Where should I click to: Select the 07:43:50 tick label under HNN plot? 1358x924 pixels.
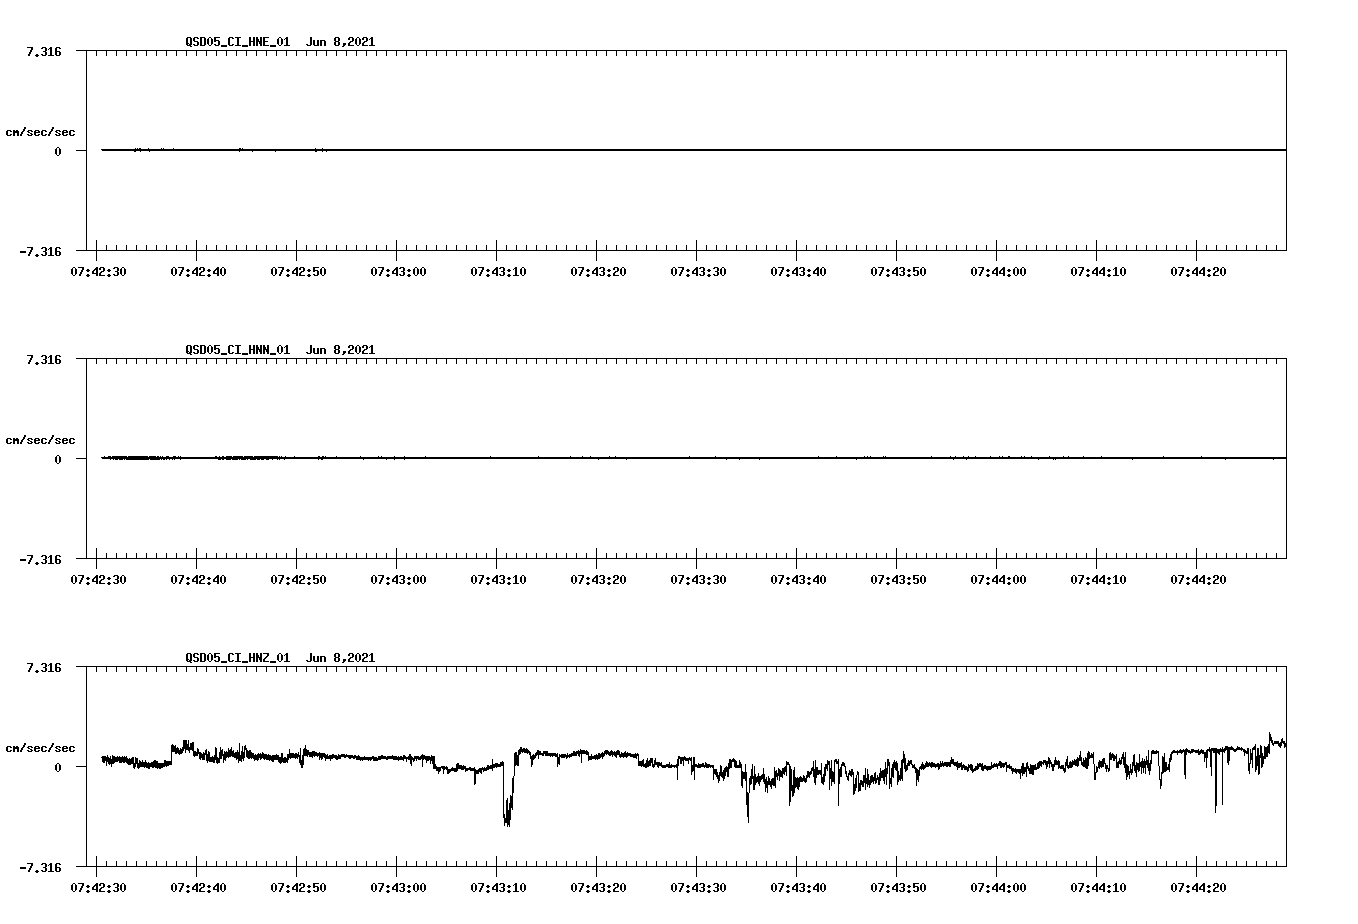pyautogui.click(x=898, y=579)
